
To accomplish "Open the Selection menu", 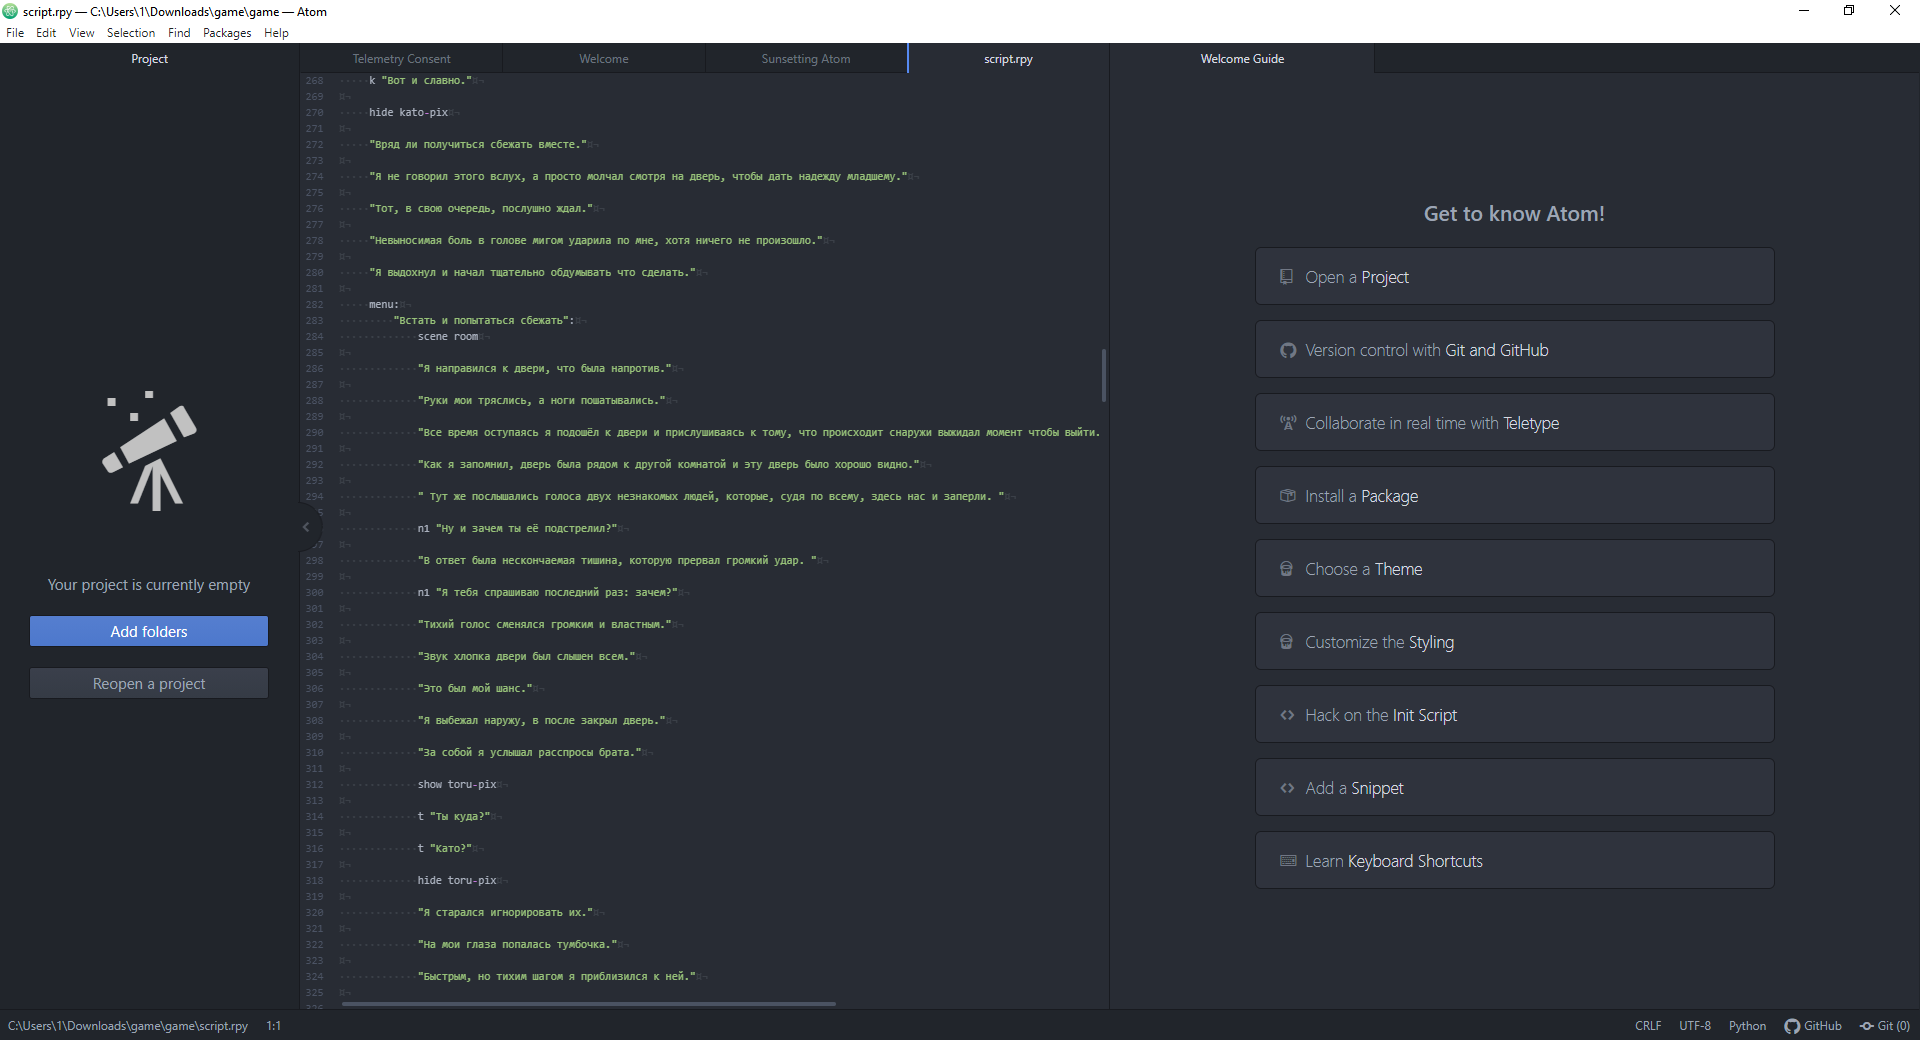I will click(131, 33).
